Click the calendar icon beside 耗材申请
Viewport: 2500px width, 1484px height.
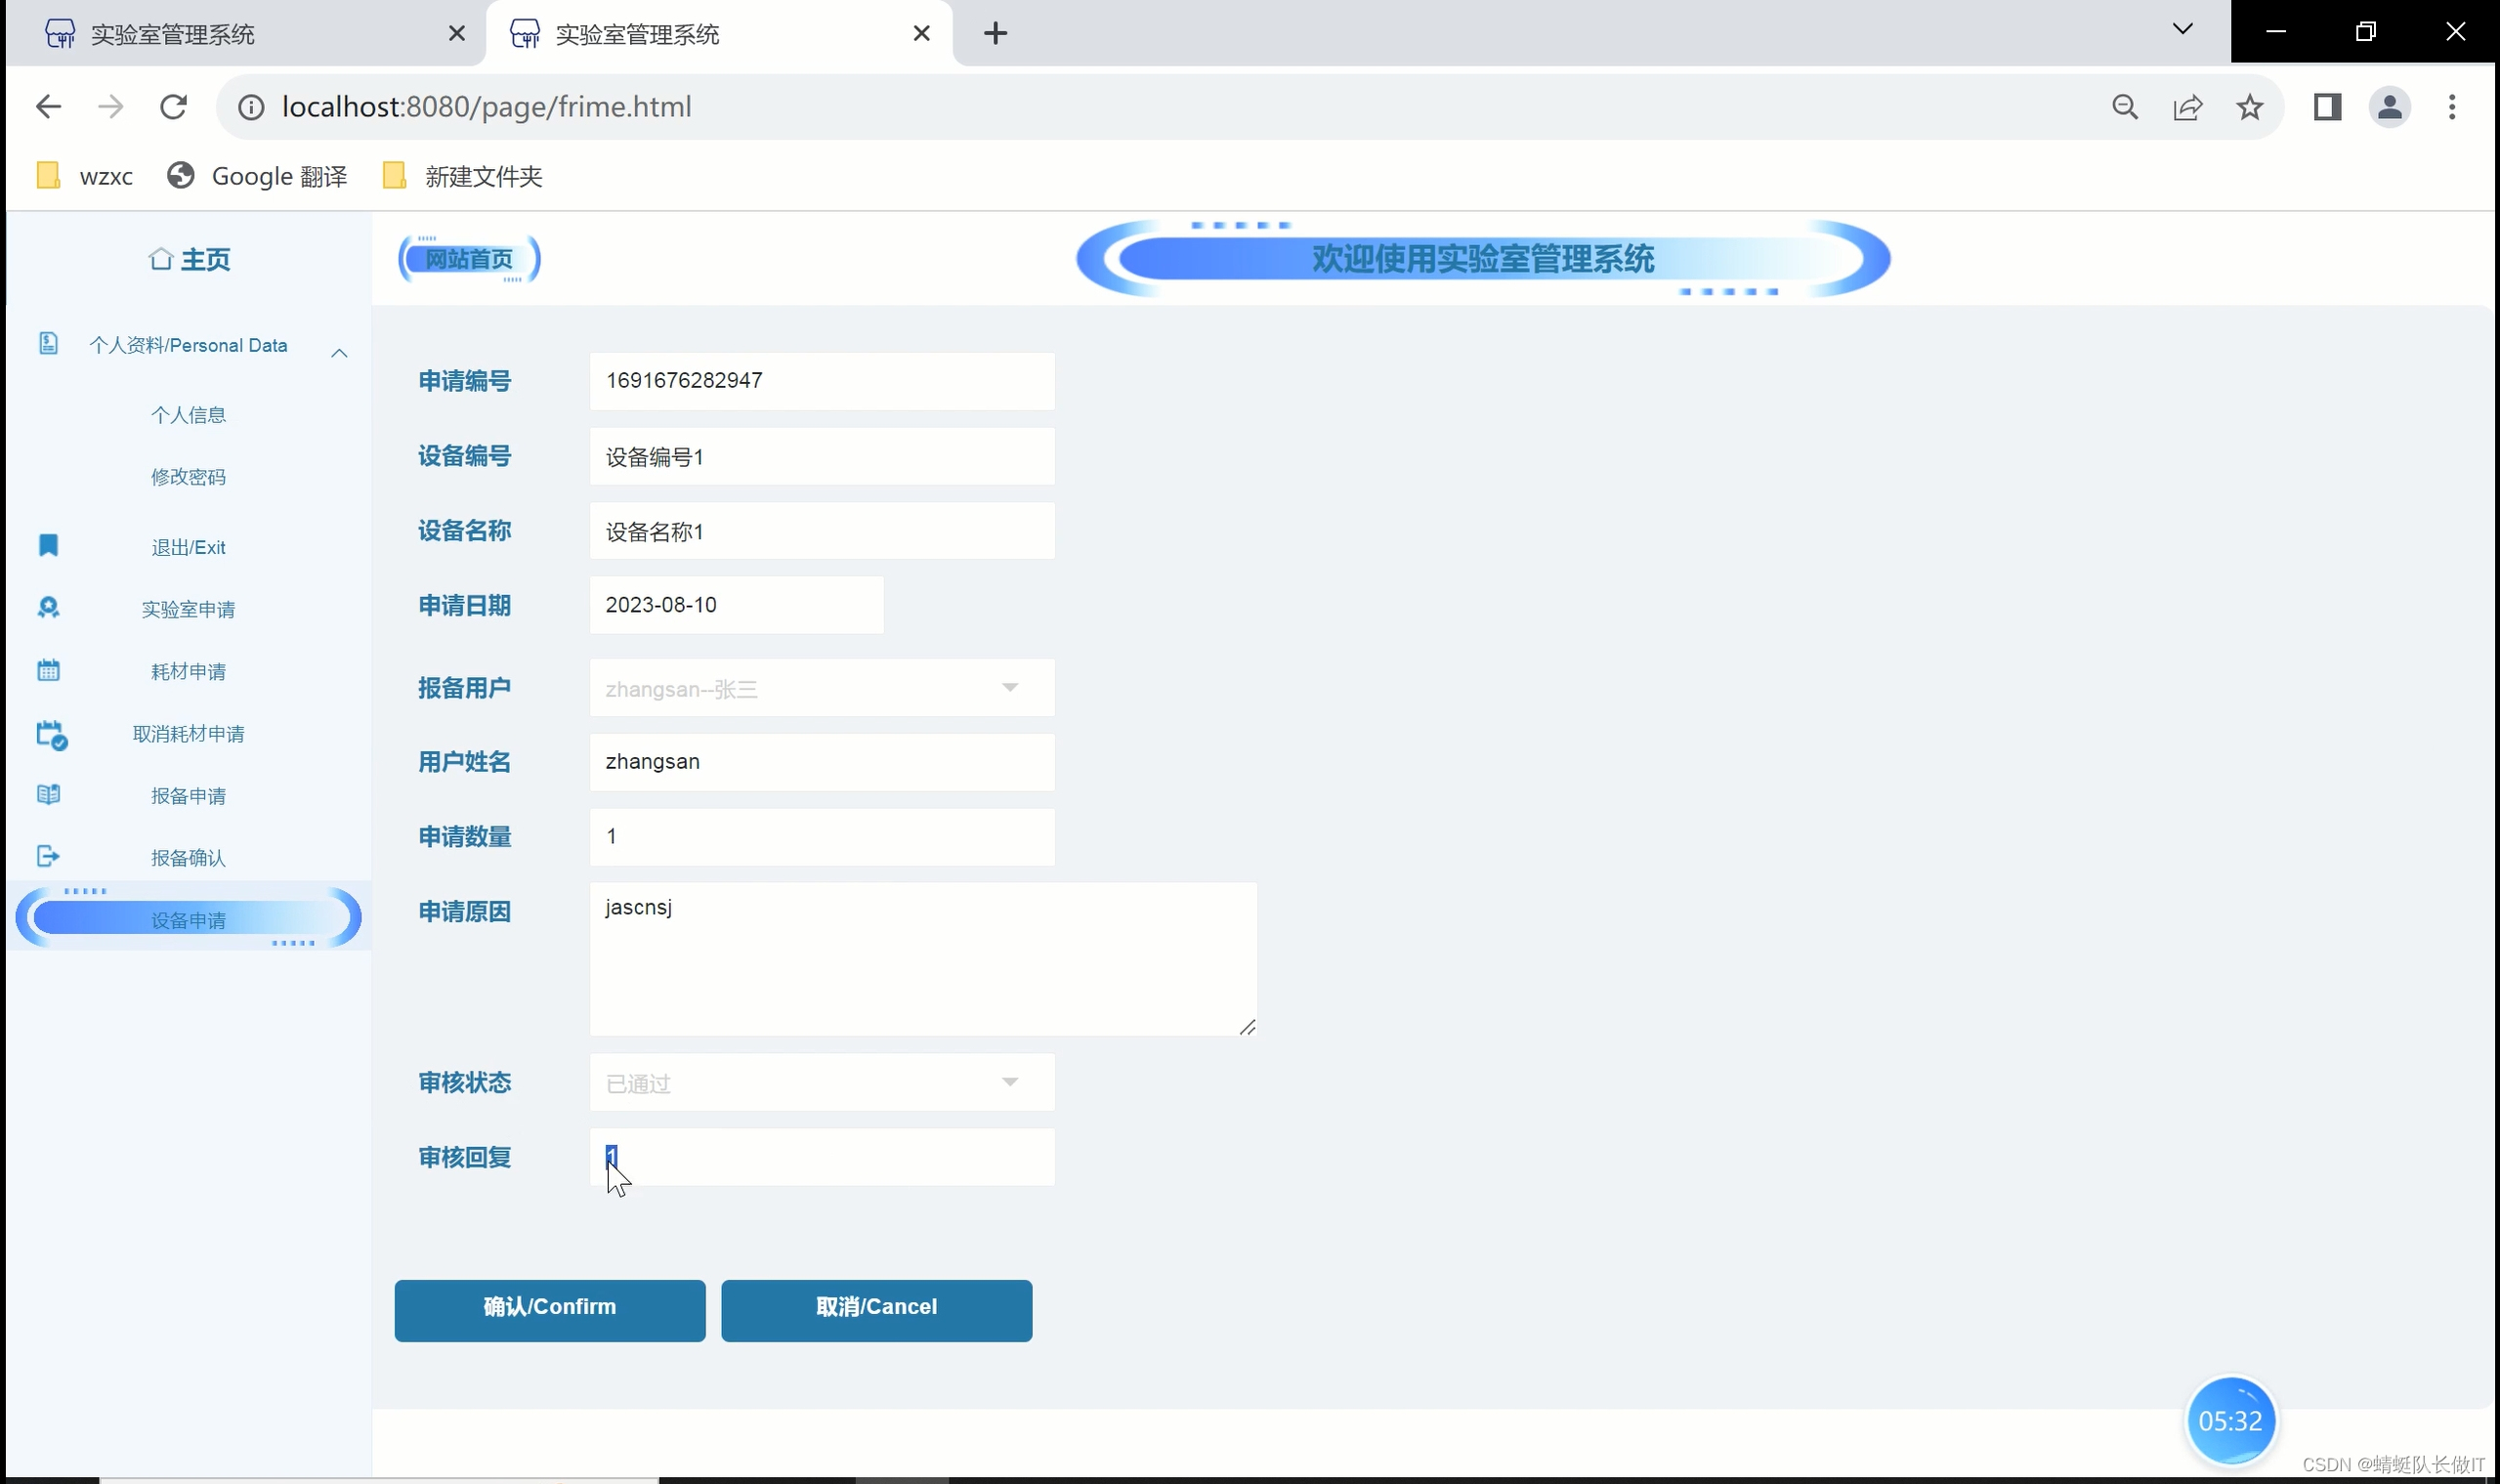(48, 670)
